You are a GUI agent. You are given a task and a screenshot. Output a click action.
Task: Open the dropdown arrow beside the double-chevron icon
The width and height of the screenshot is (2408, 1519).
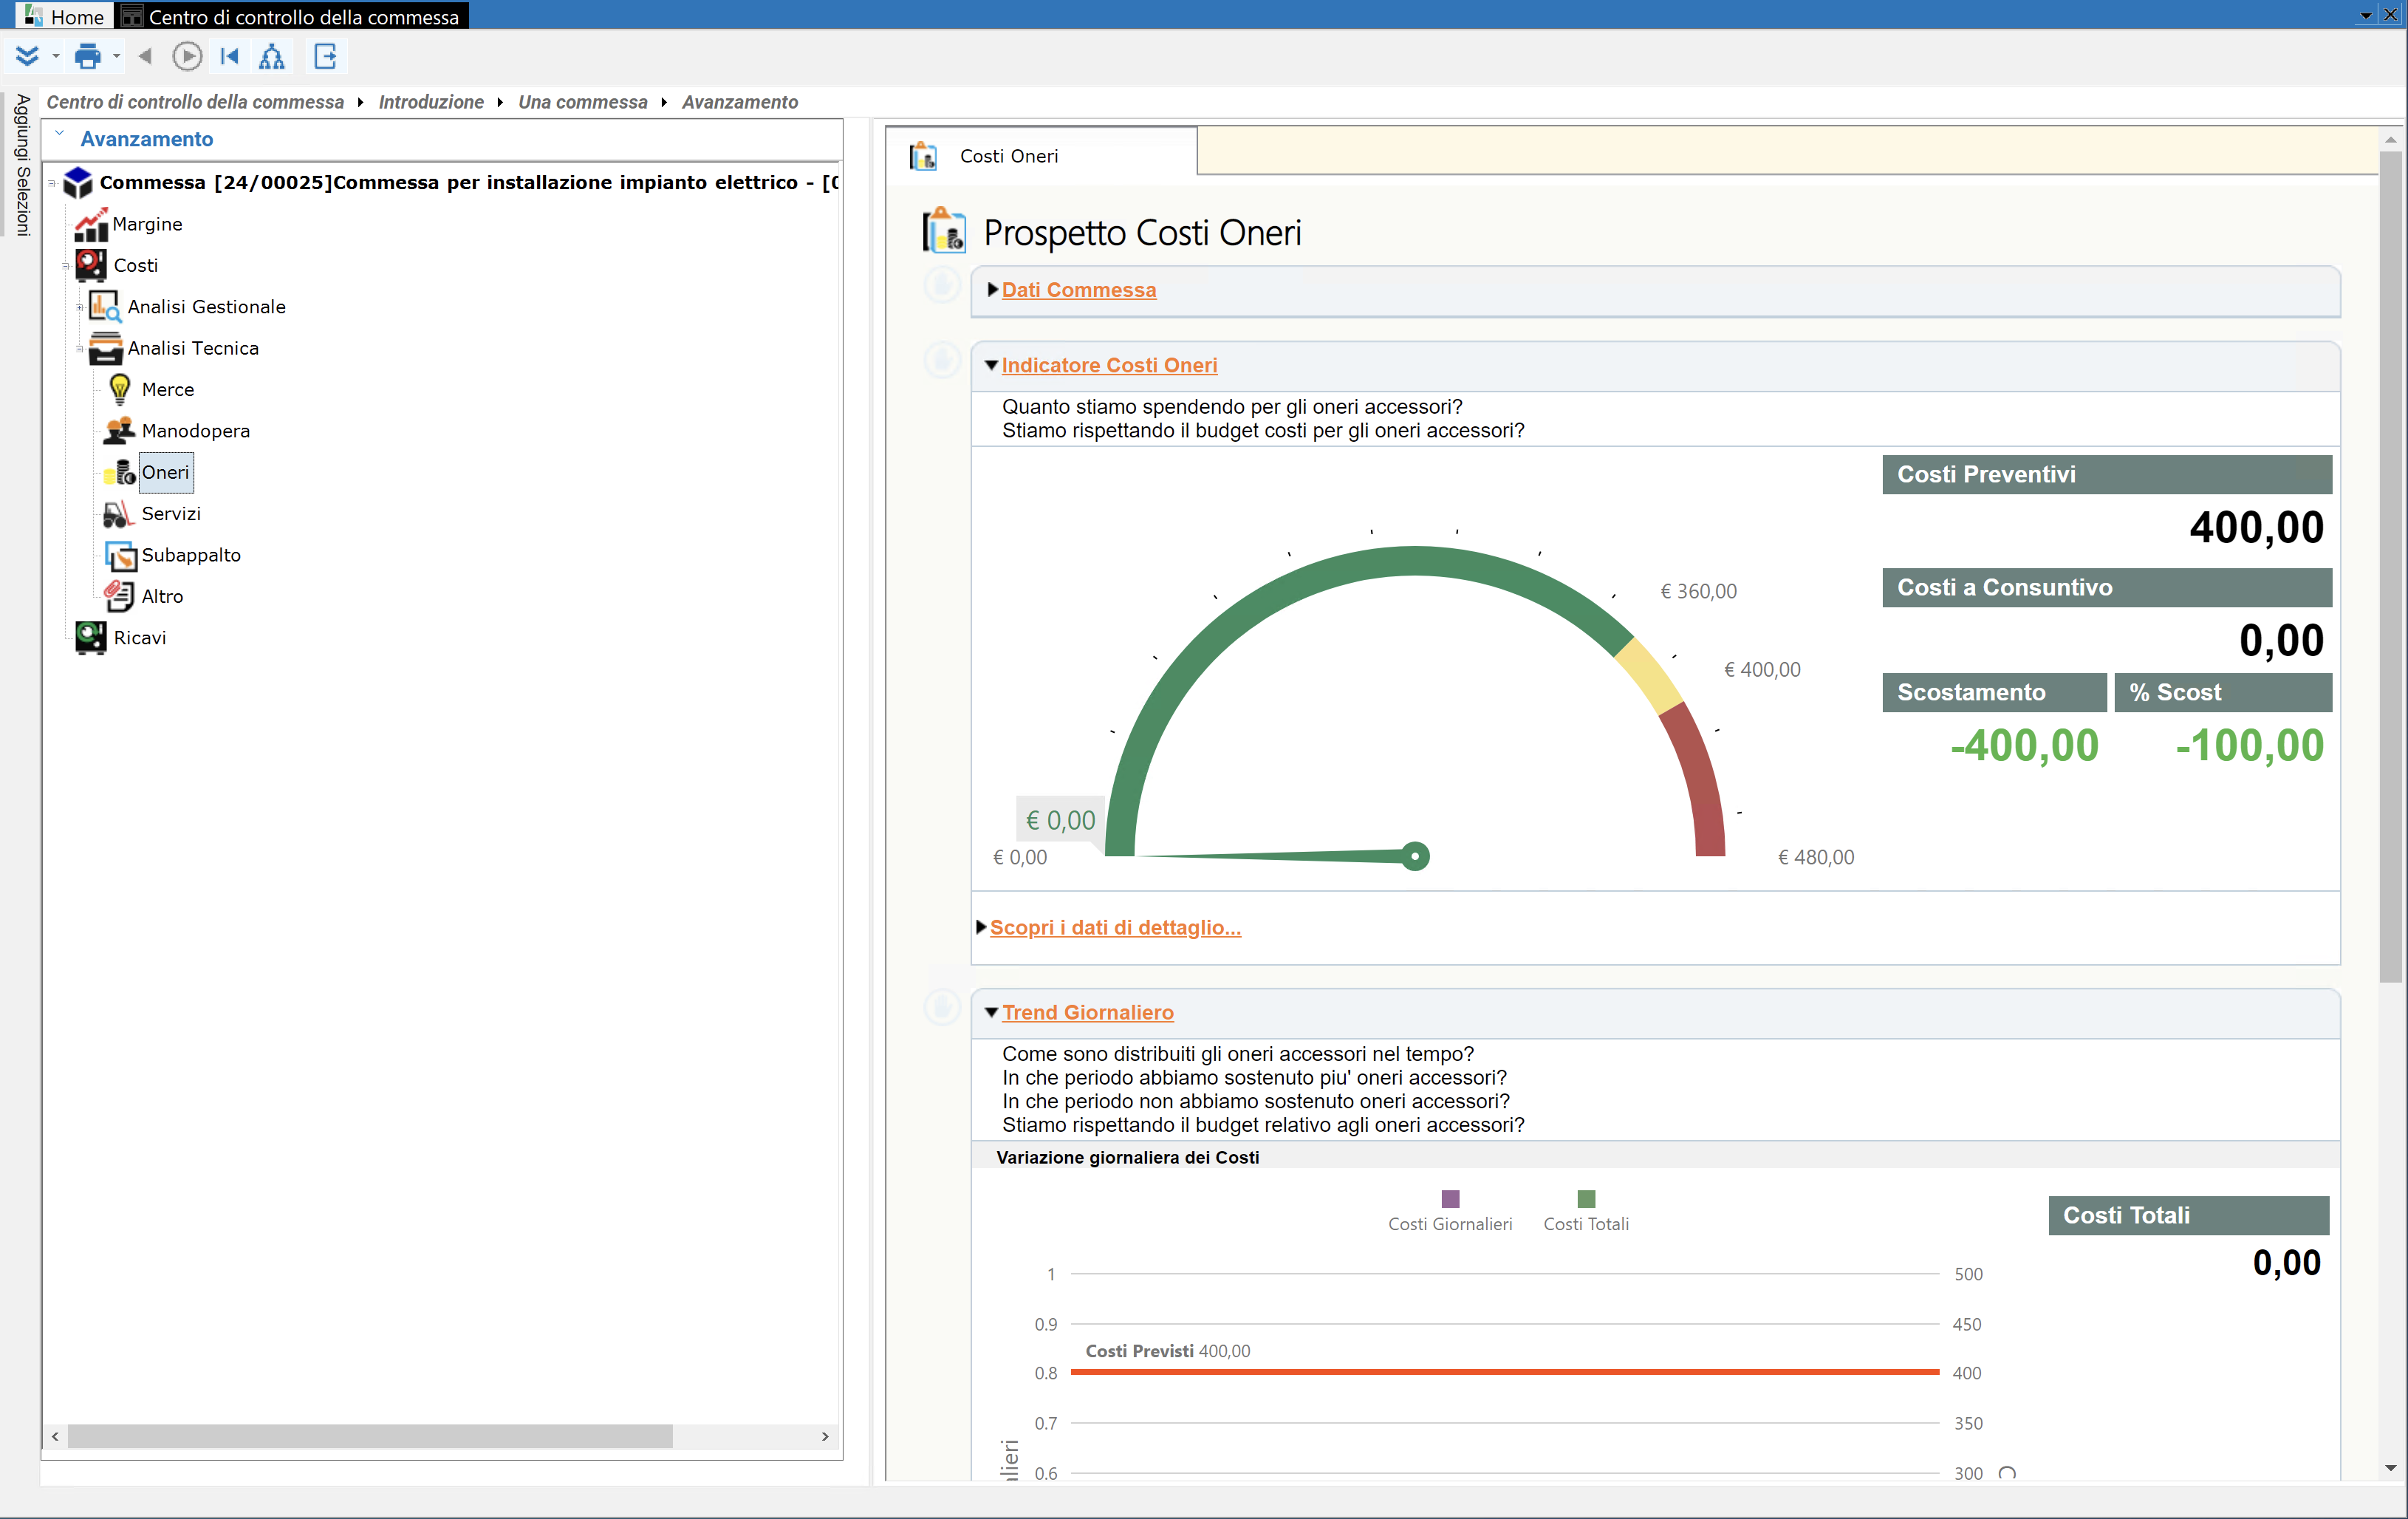pyautogui.click(x=56, y=56)
